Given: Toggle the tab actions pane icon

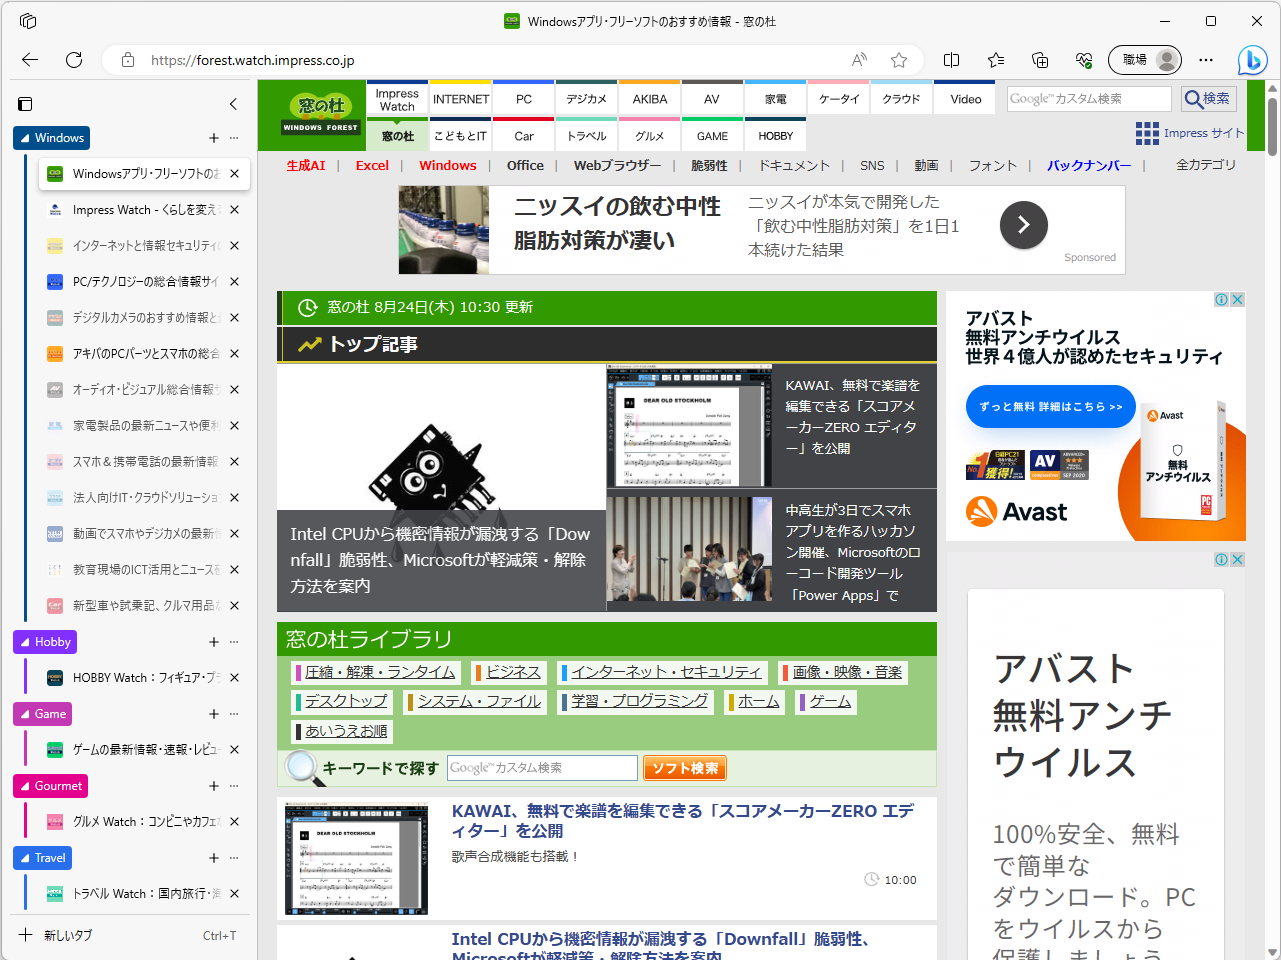Looking at the screenshot, I should pyautogui.click(x=24, y=103).
